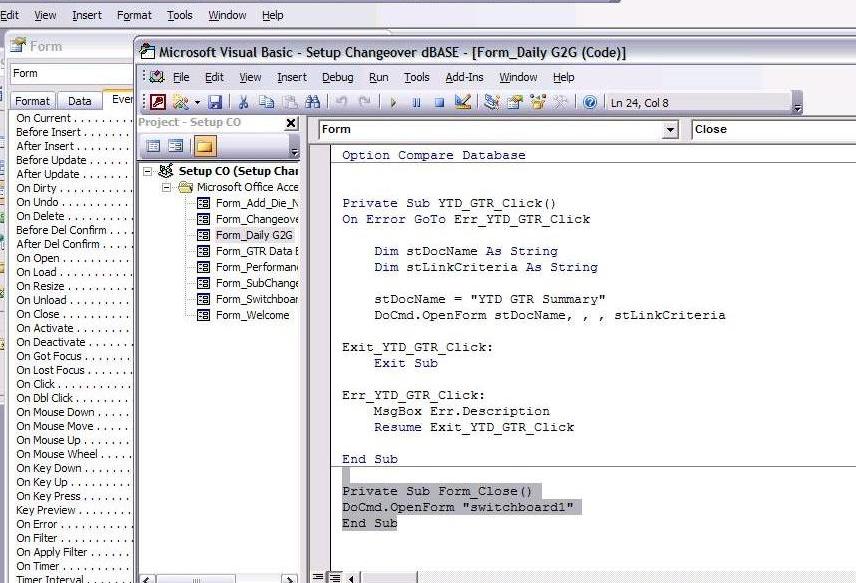Image resolution: width=856 pixels, height=583 pixels.
Task: Toggle Full Module View button at code bottom
Action: pyautogui.click(x=335, y=577)
